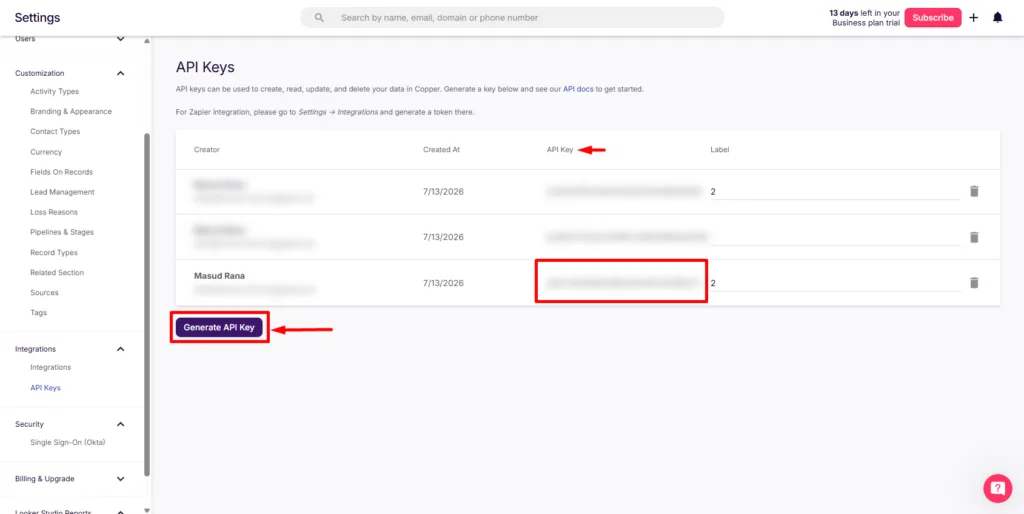1024x514 pixels.
Task: Open Related Section settings
Action: (x=57, y=272)
